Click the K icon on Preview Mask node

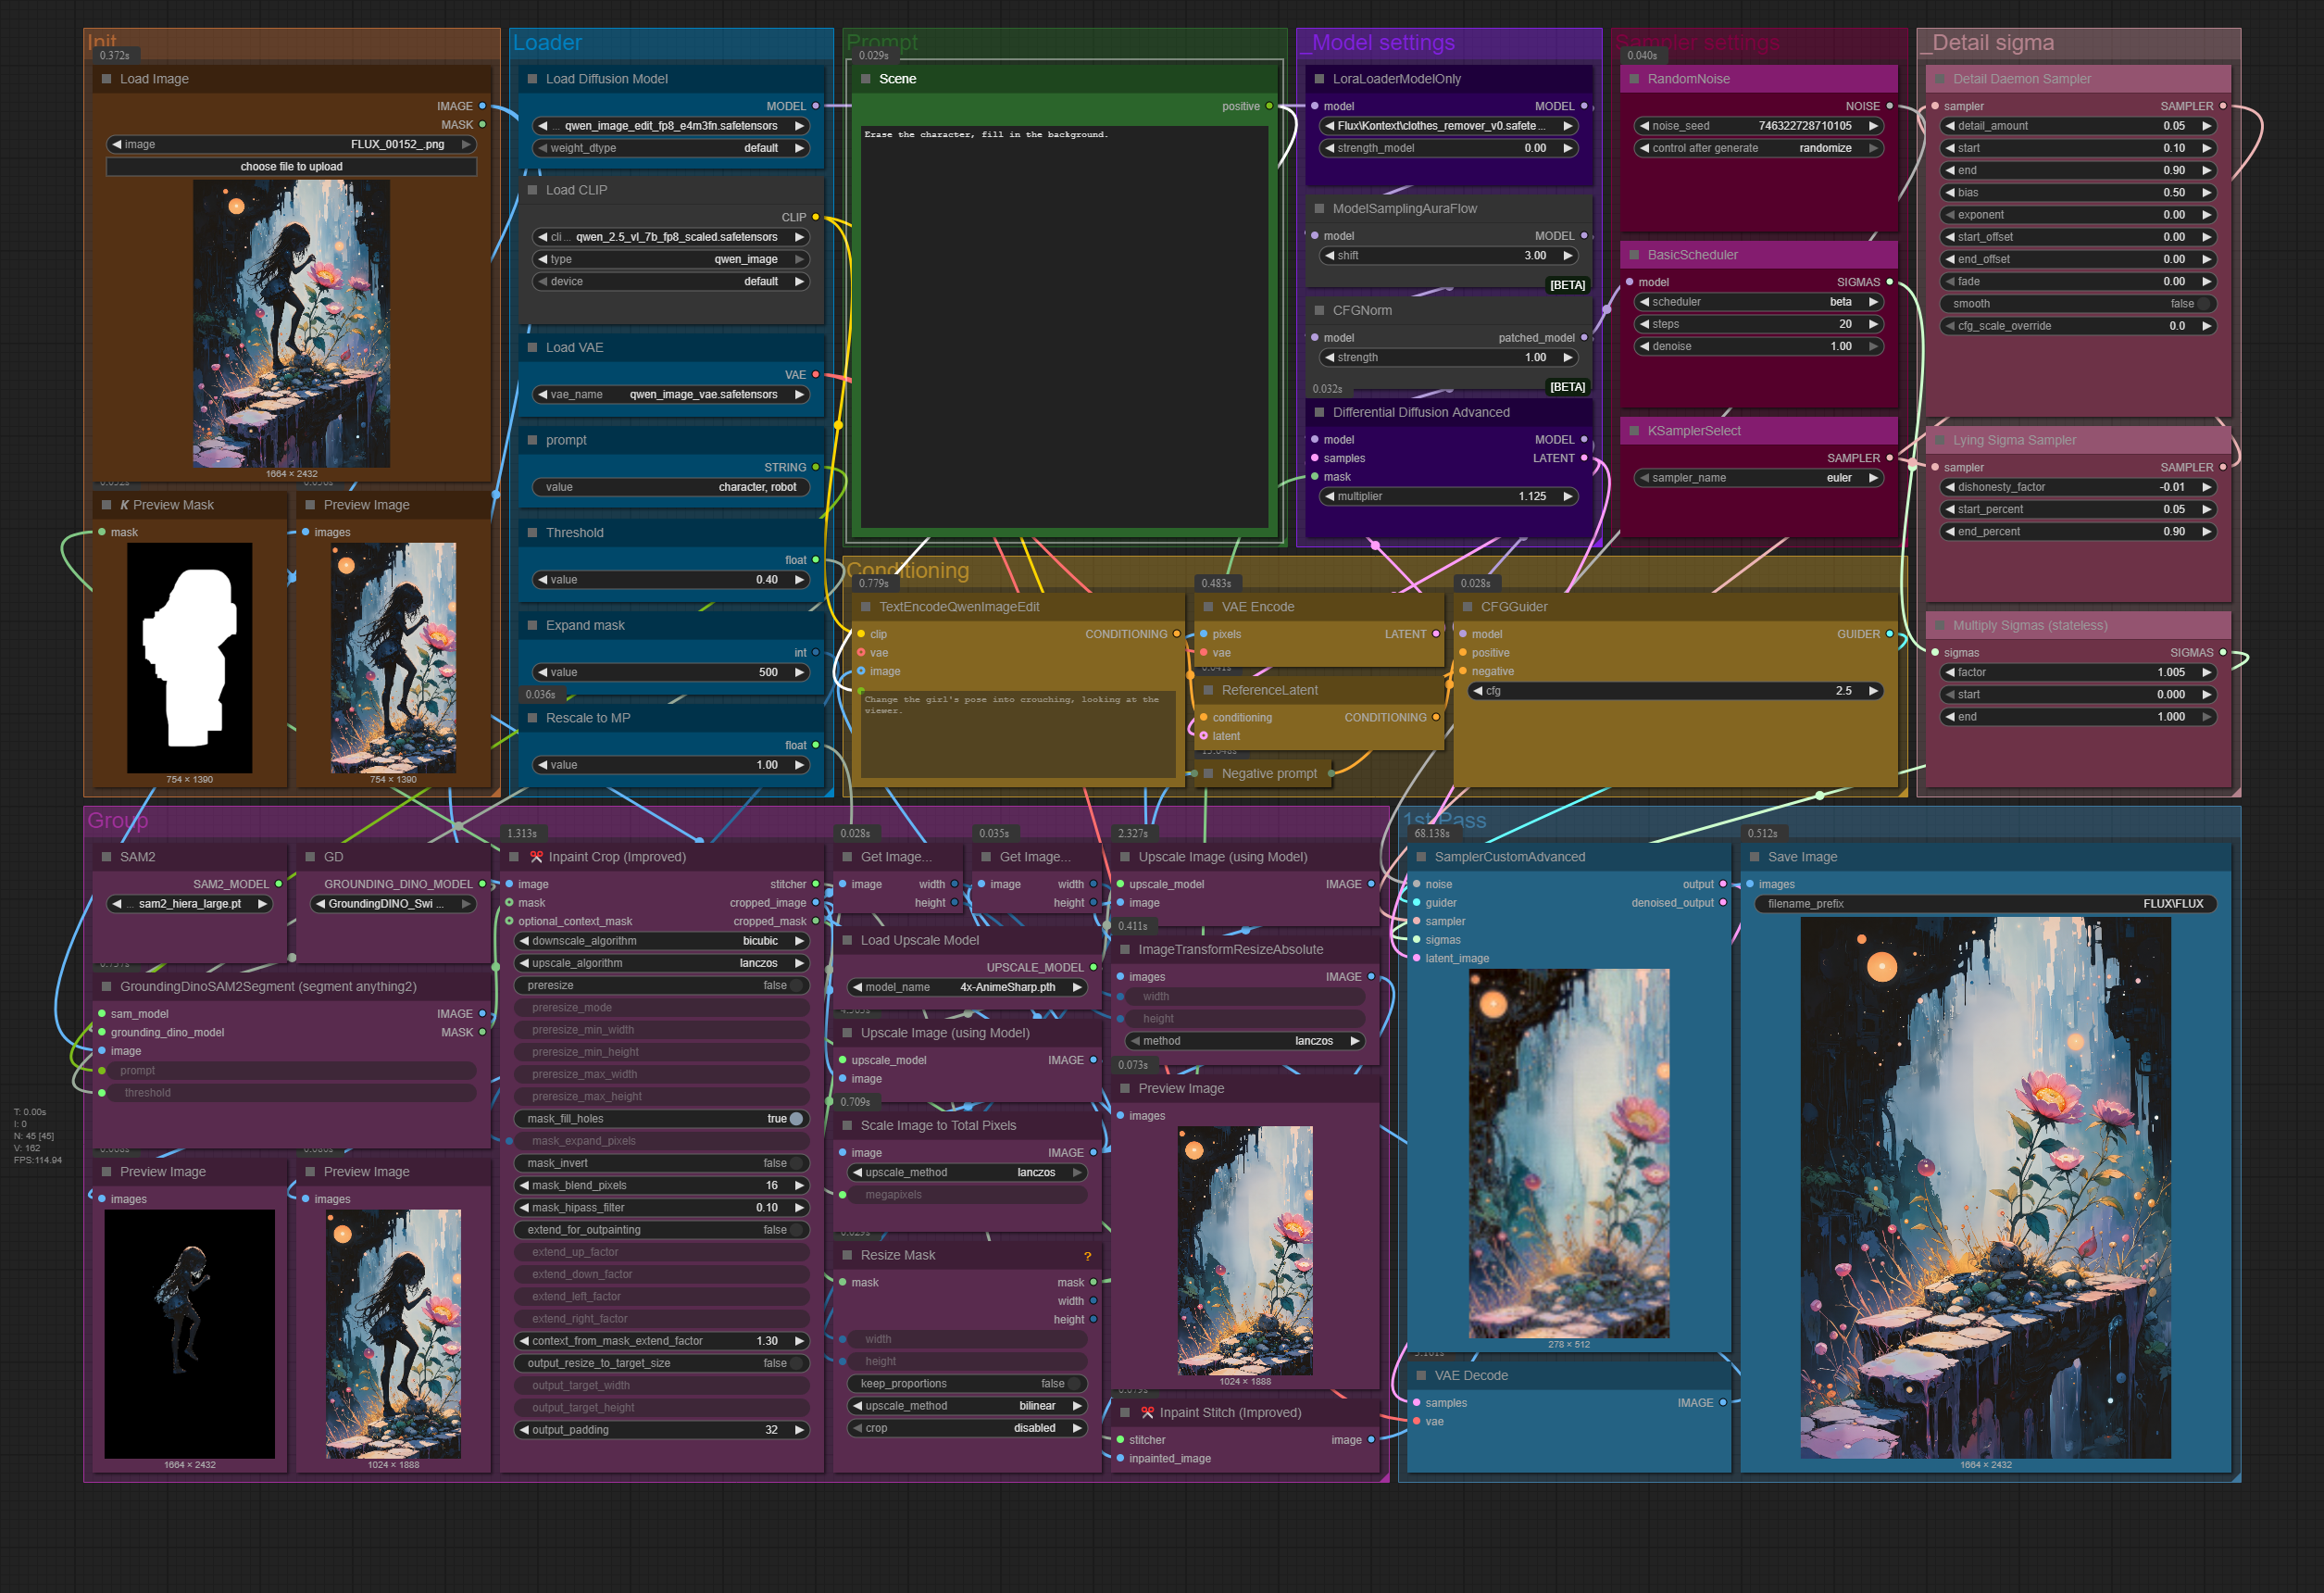pyautogui.click(x=125, y=505)
